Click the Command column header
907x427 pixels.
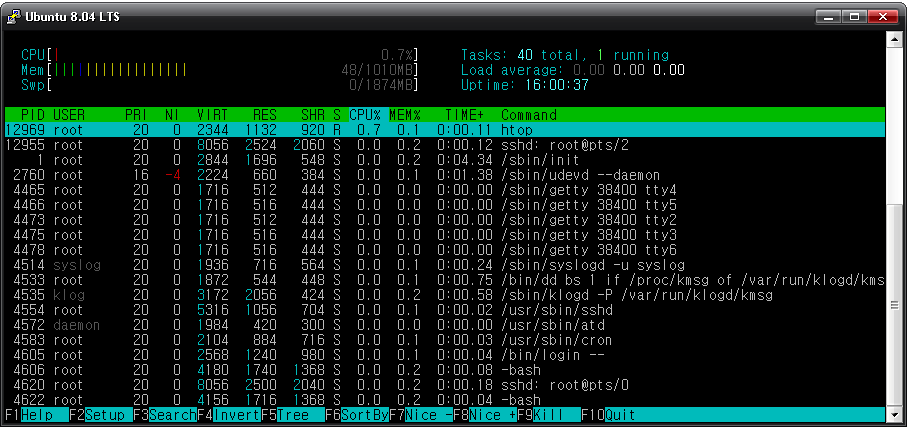coord(529,115)
